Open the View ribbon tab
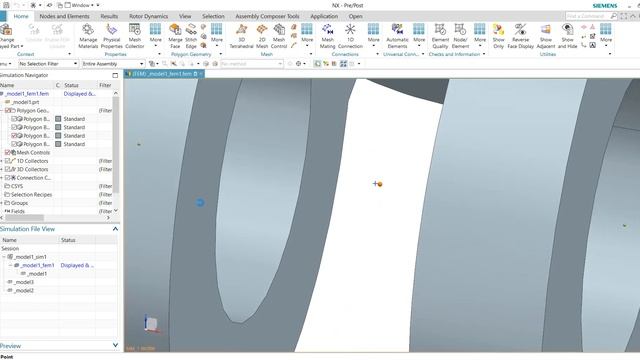Viewport: 640px width, 360px height. pyautogui.click(x=185, y=16)
